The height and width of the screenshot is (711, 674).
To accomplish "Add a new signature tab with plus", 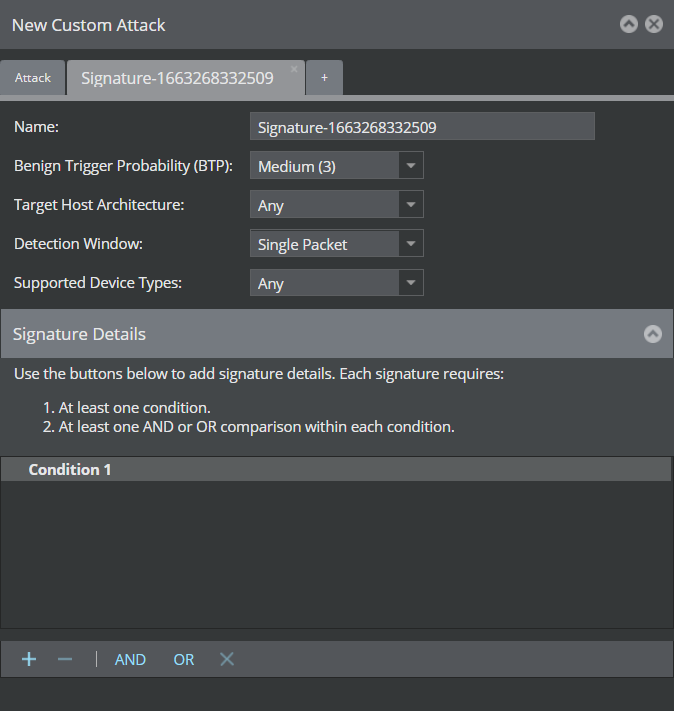I will pyautogui.click(x=324, y=78).
